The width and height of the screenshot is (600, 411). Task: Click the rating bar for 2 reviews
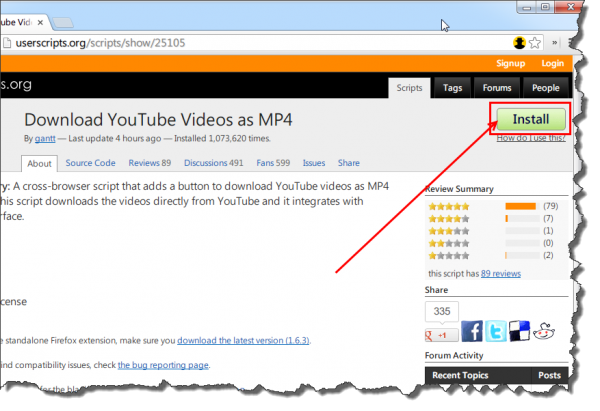click(522, 256)
